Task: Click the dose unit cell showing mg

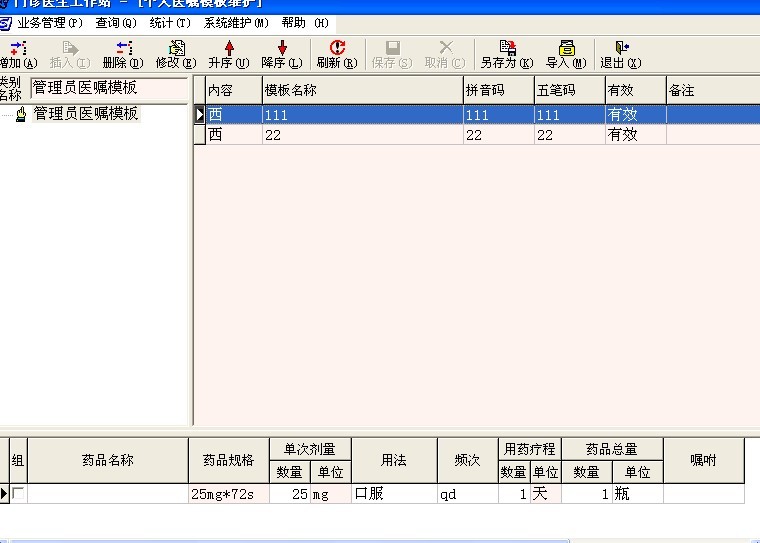Action: click(x=331, y=494)
